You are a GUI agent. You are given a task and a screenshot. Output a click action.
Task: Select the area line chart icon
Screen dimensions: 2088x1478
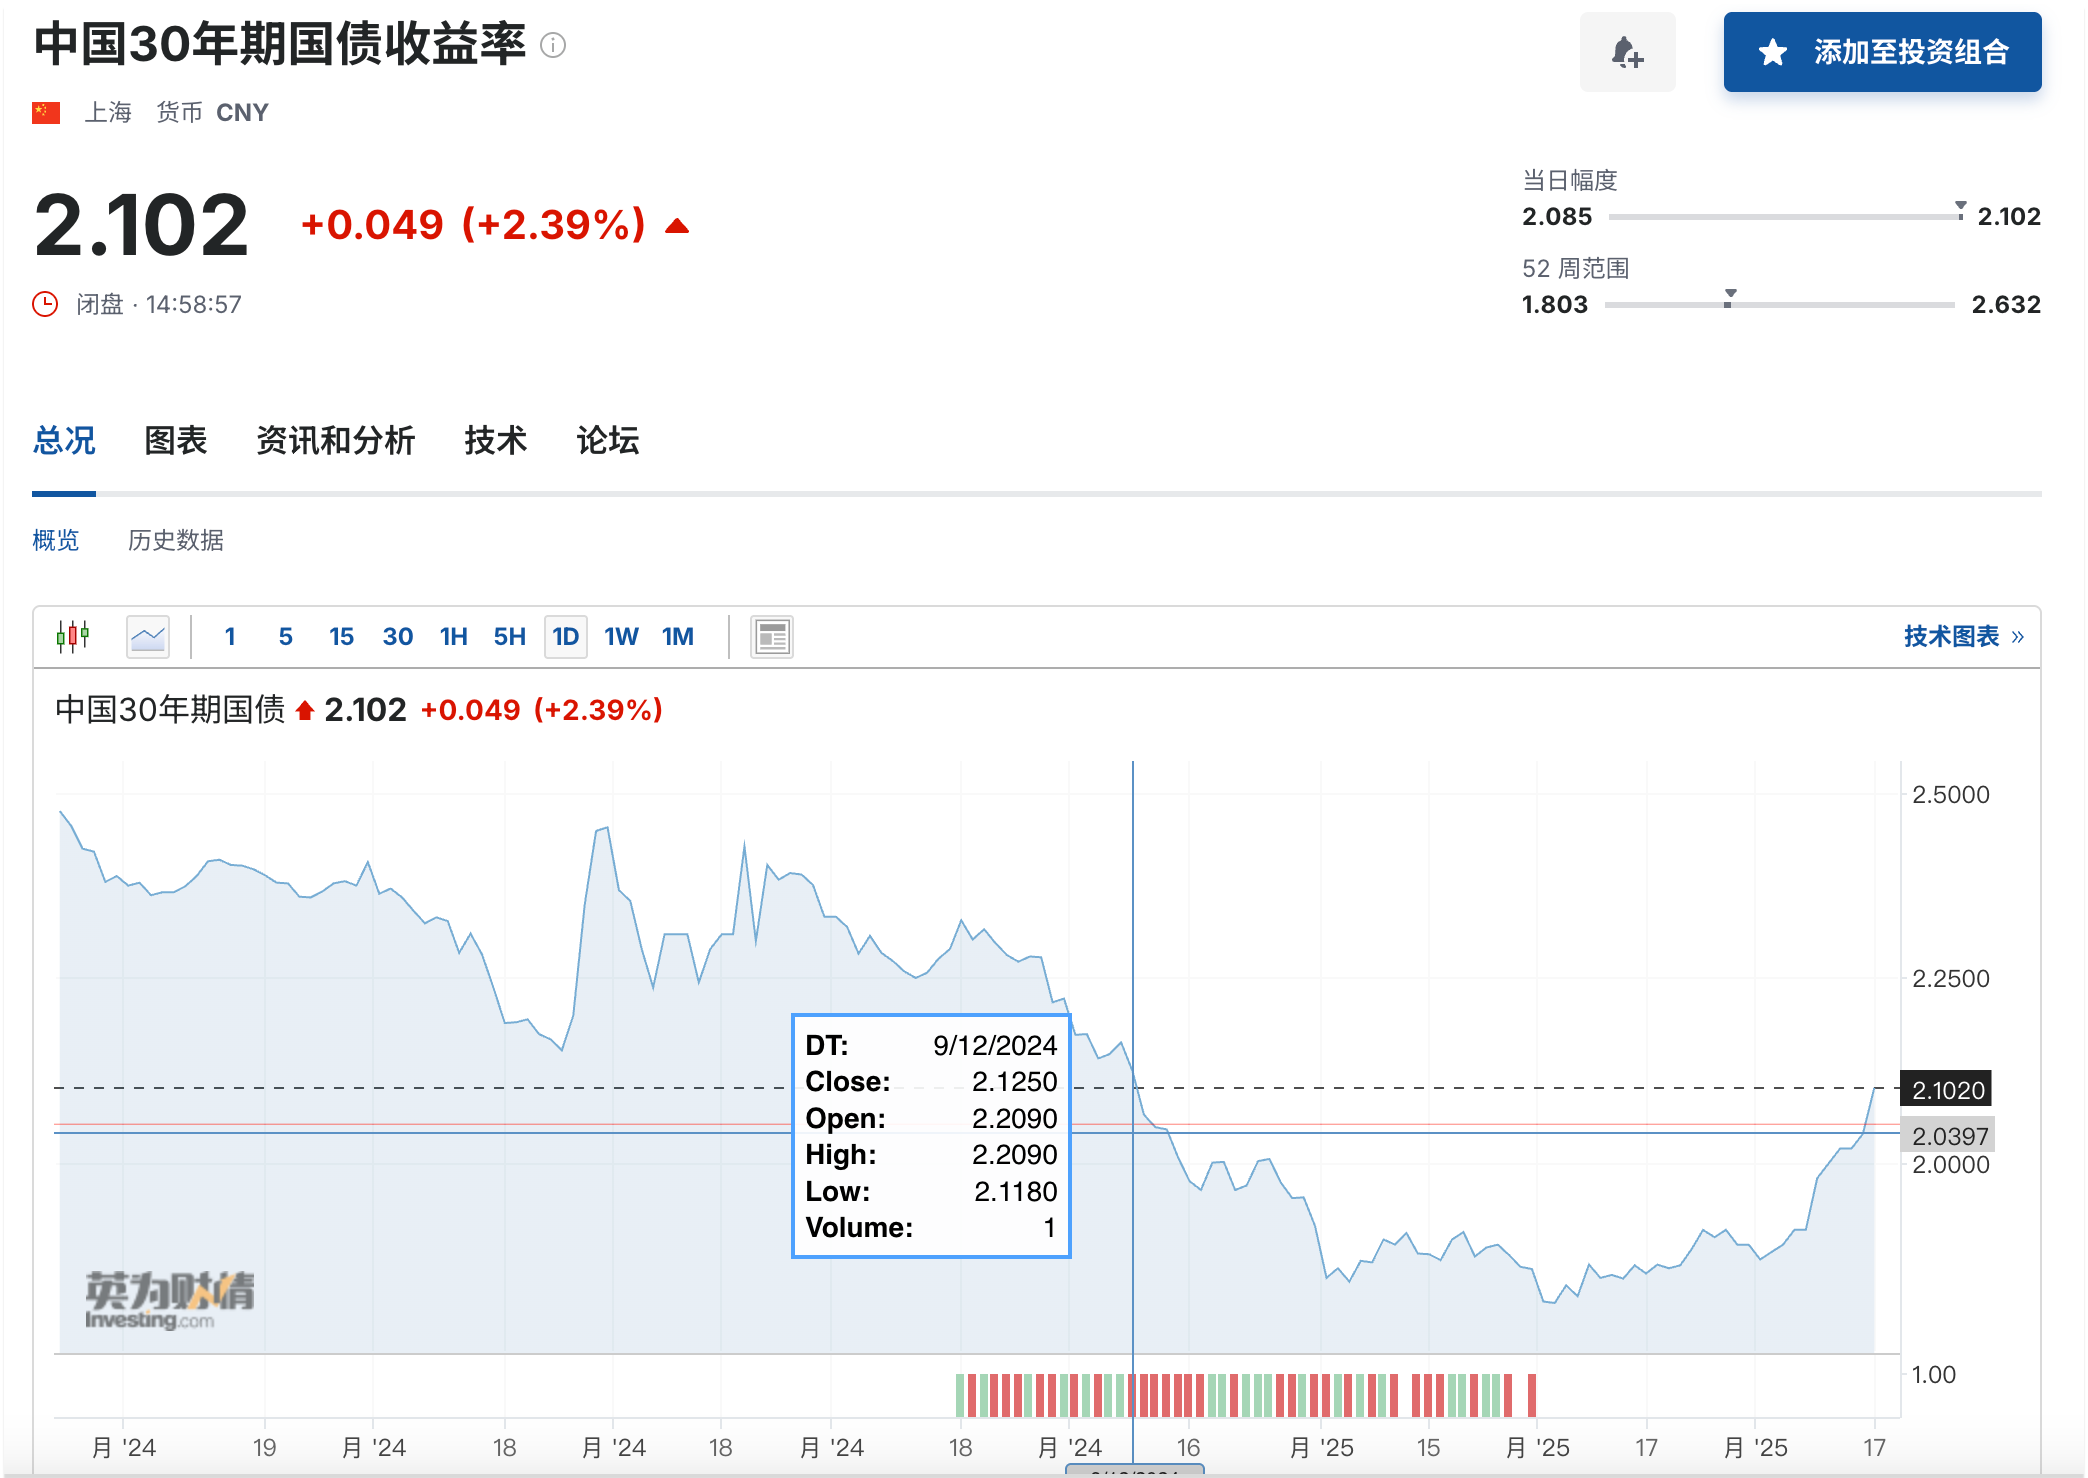pos(148,636)
